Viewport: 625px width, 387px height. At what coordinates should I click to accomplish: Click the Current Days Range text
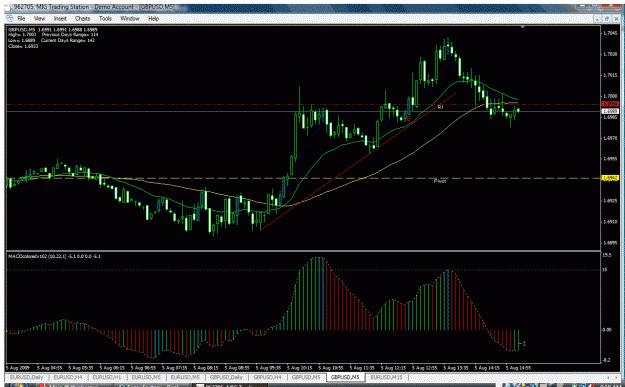coord(68,40)
